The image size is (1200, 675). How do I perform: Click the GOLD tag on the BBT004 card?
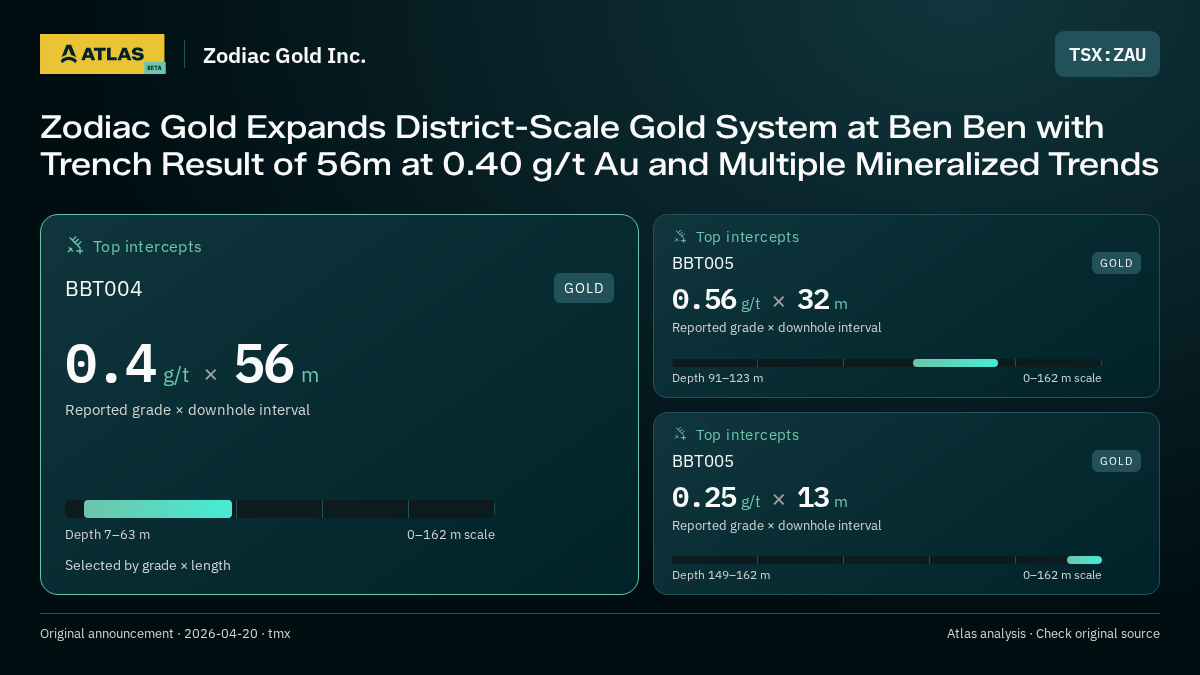(x=584, y=288)
